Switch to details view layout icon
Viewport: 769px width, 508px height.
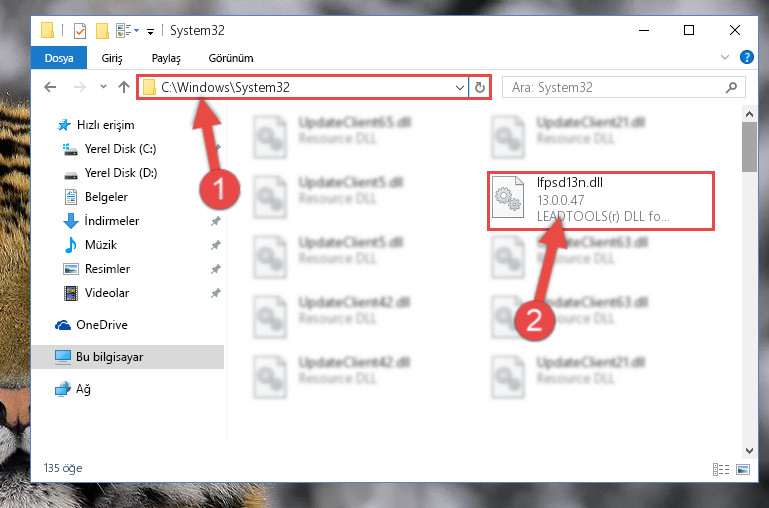(720, 469)
